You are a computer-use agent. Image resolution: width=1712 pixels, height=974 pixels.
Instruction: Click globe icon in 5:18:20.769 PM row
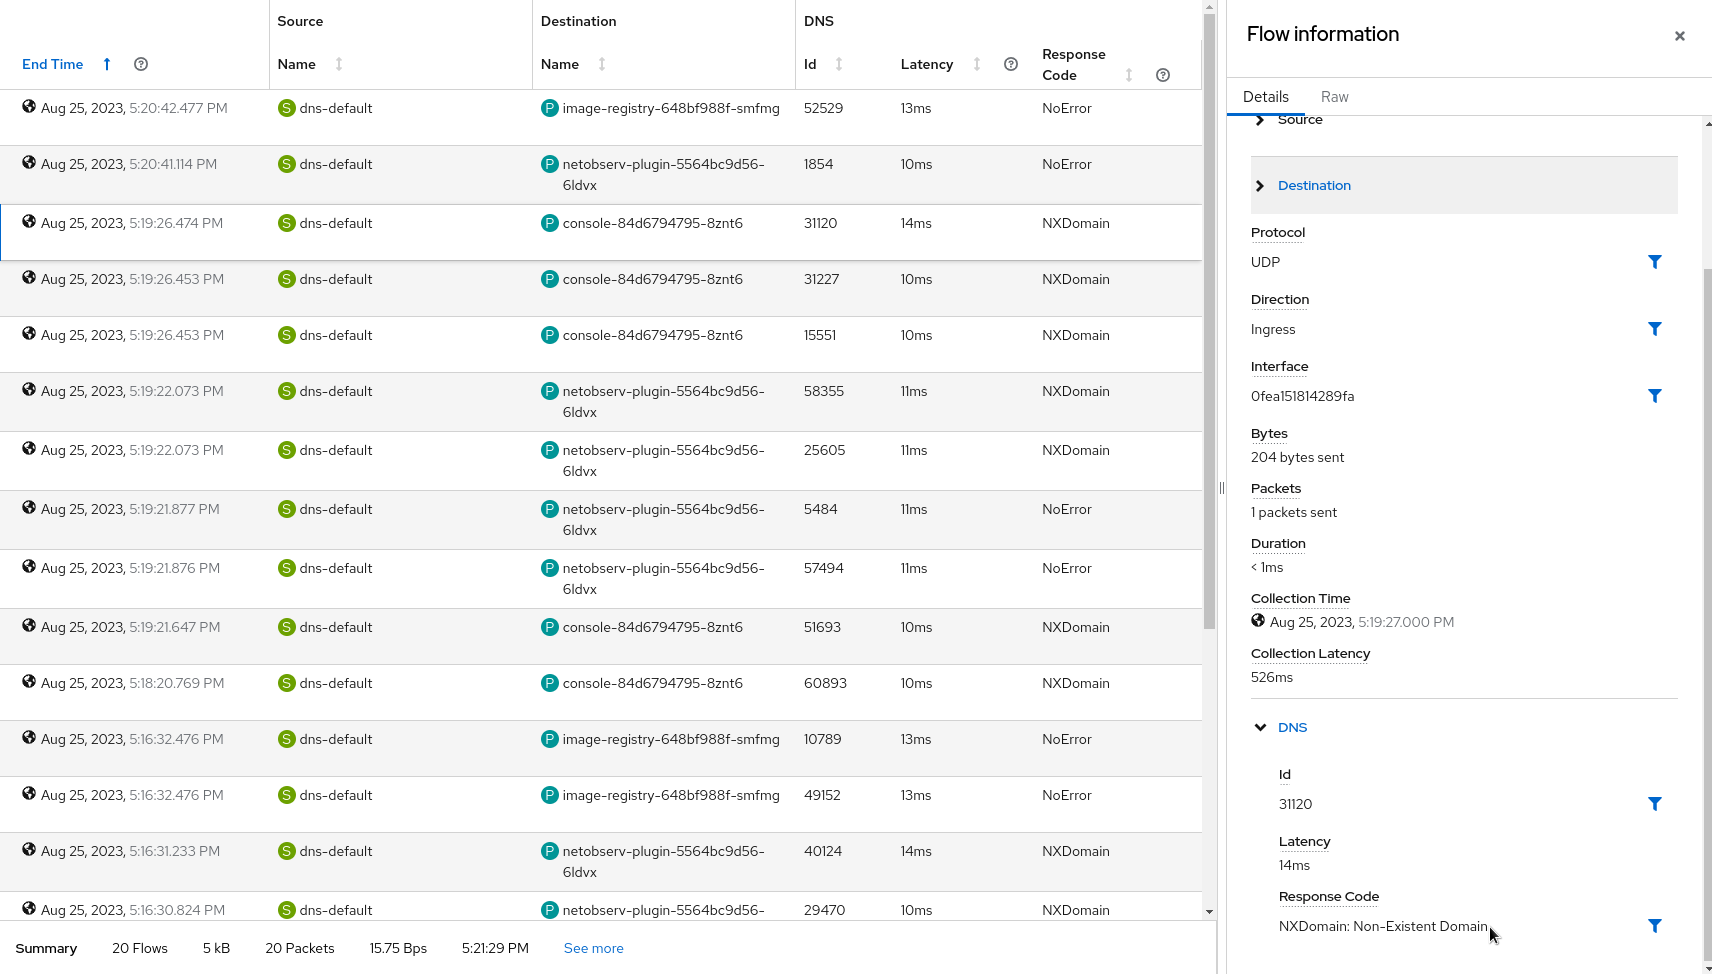(29, 682)
